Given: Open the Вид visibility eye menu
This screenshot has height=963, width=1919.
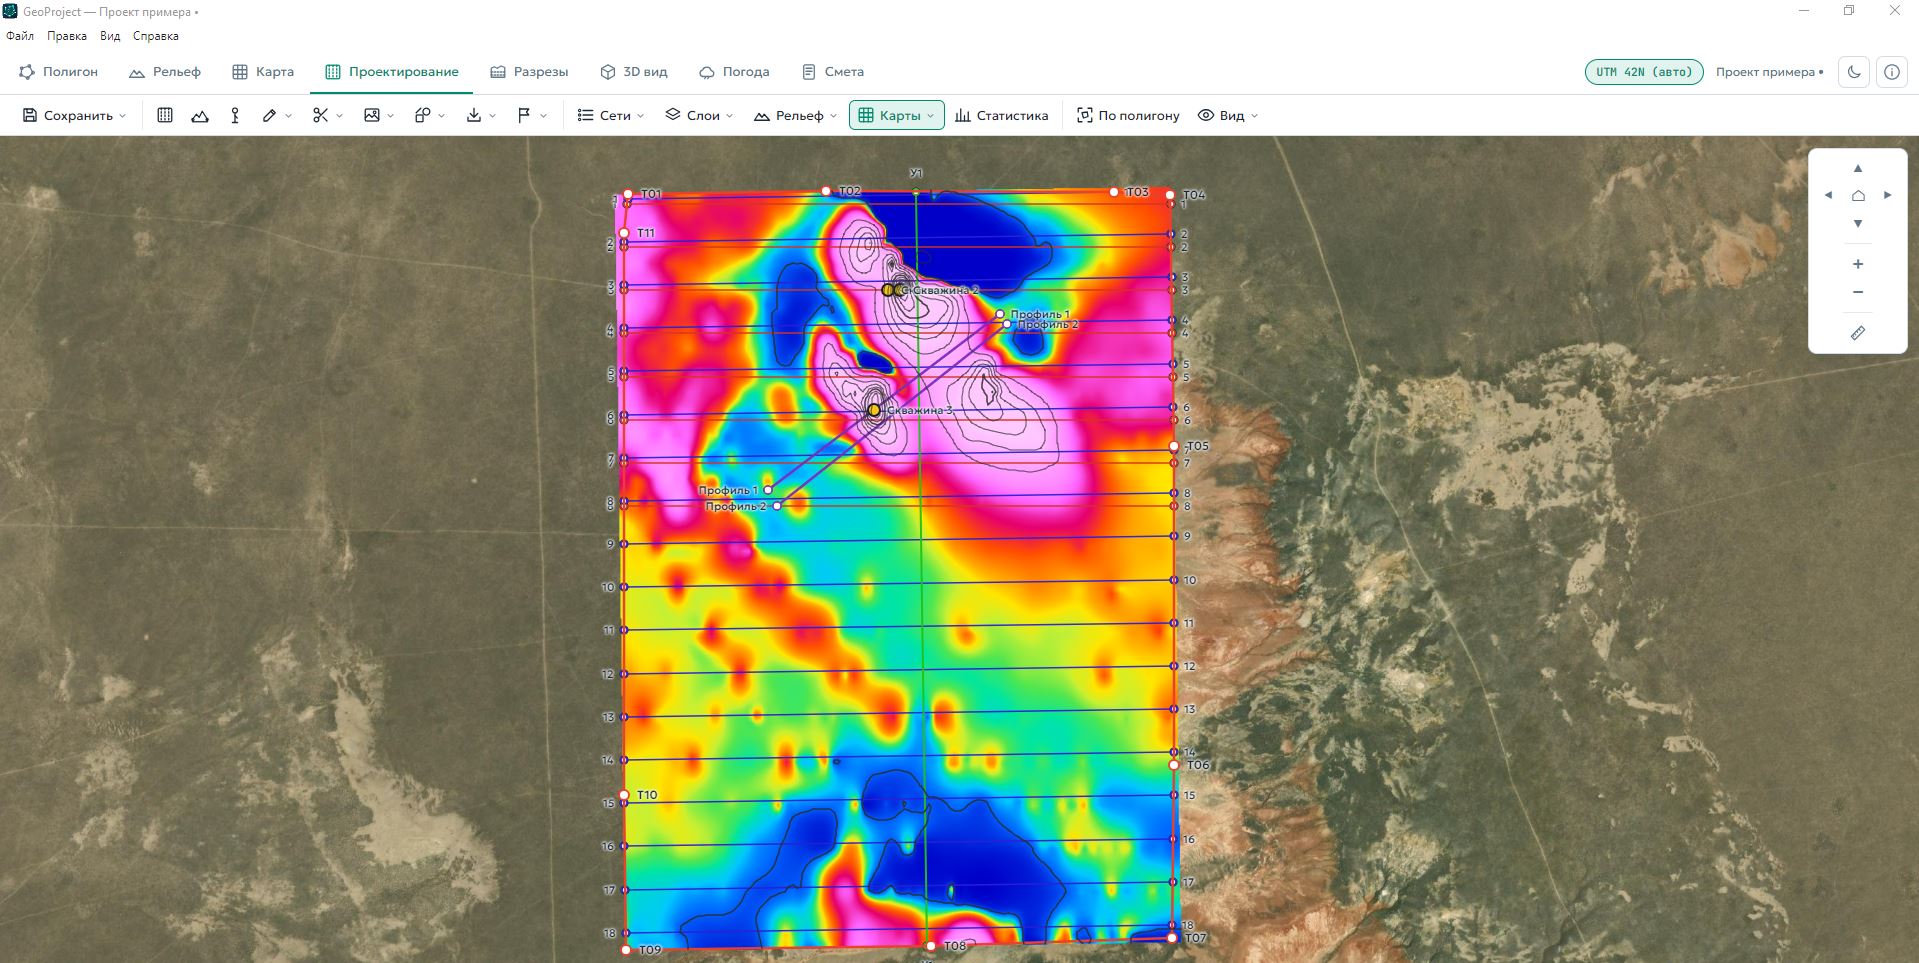Looking at the screenshot, I should pyautogui.click(x=1228, y=115).
